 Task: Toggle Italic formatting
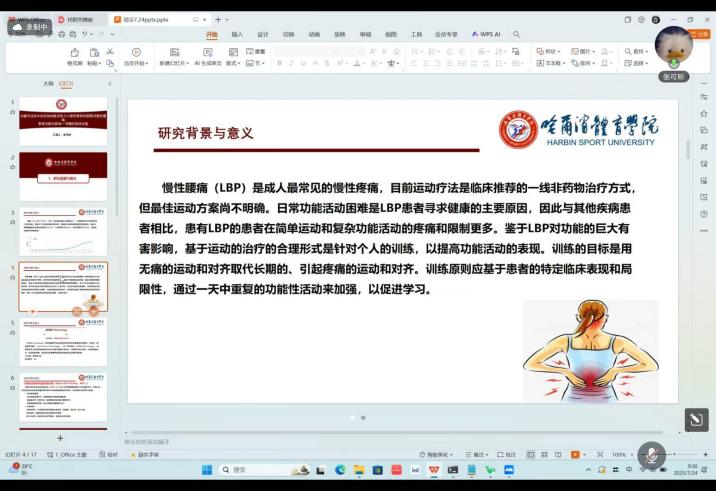(291, 63)
